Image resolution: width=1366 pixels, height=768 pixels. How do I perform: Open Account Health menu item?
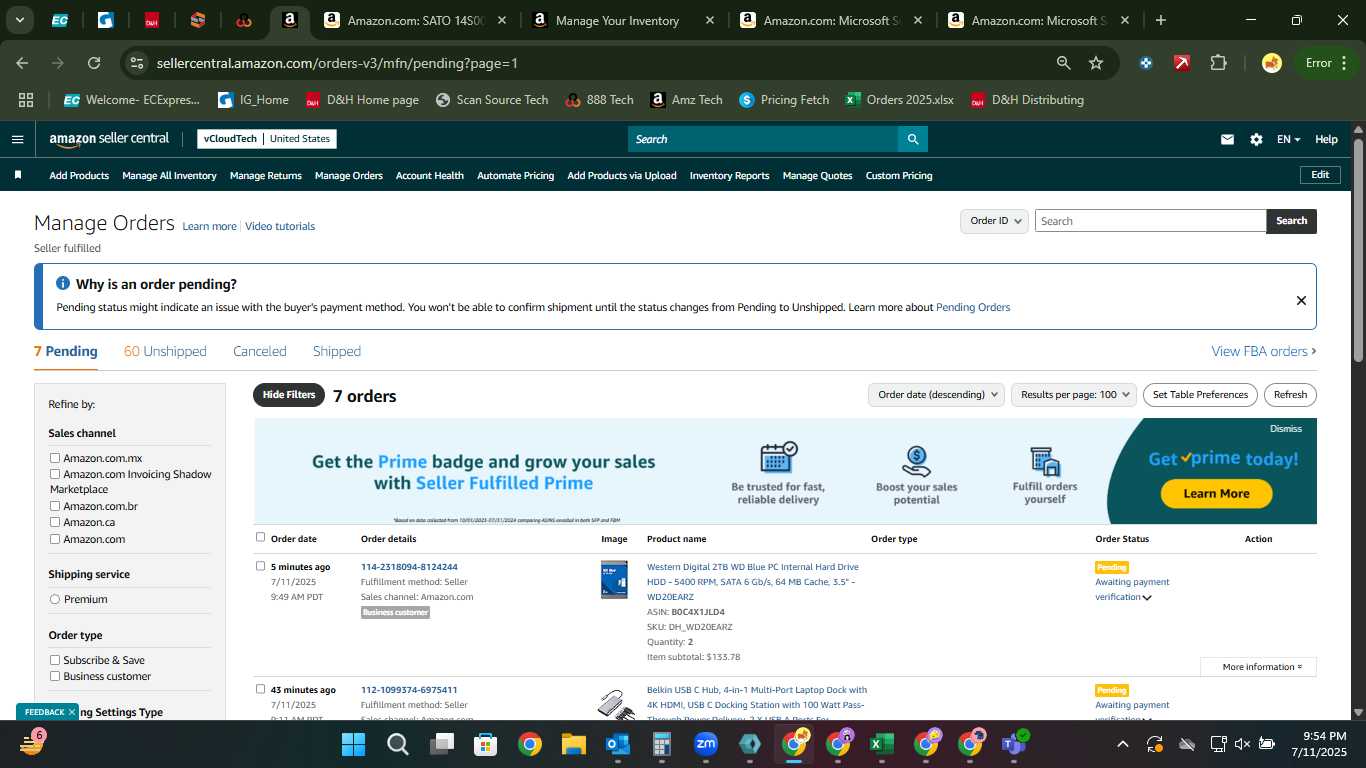click(x=430, y=175)
